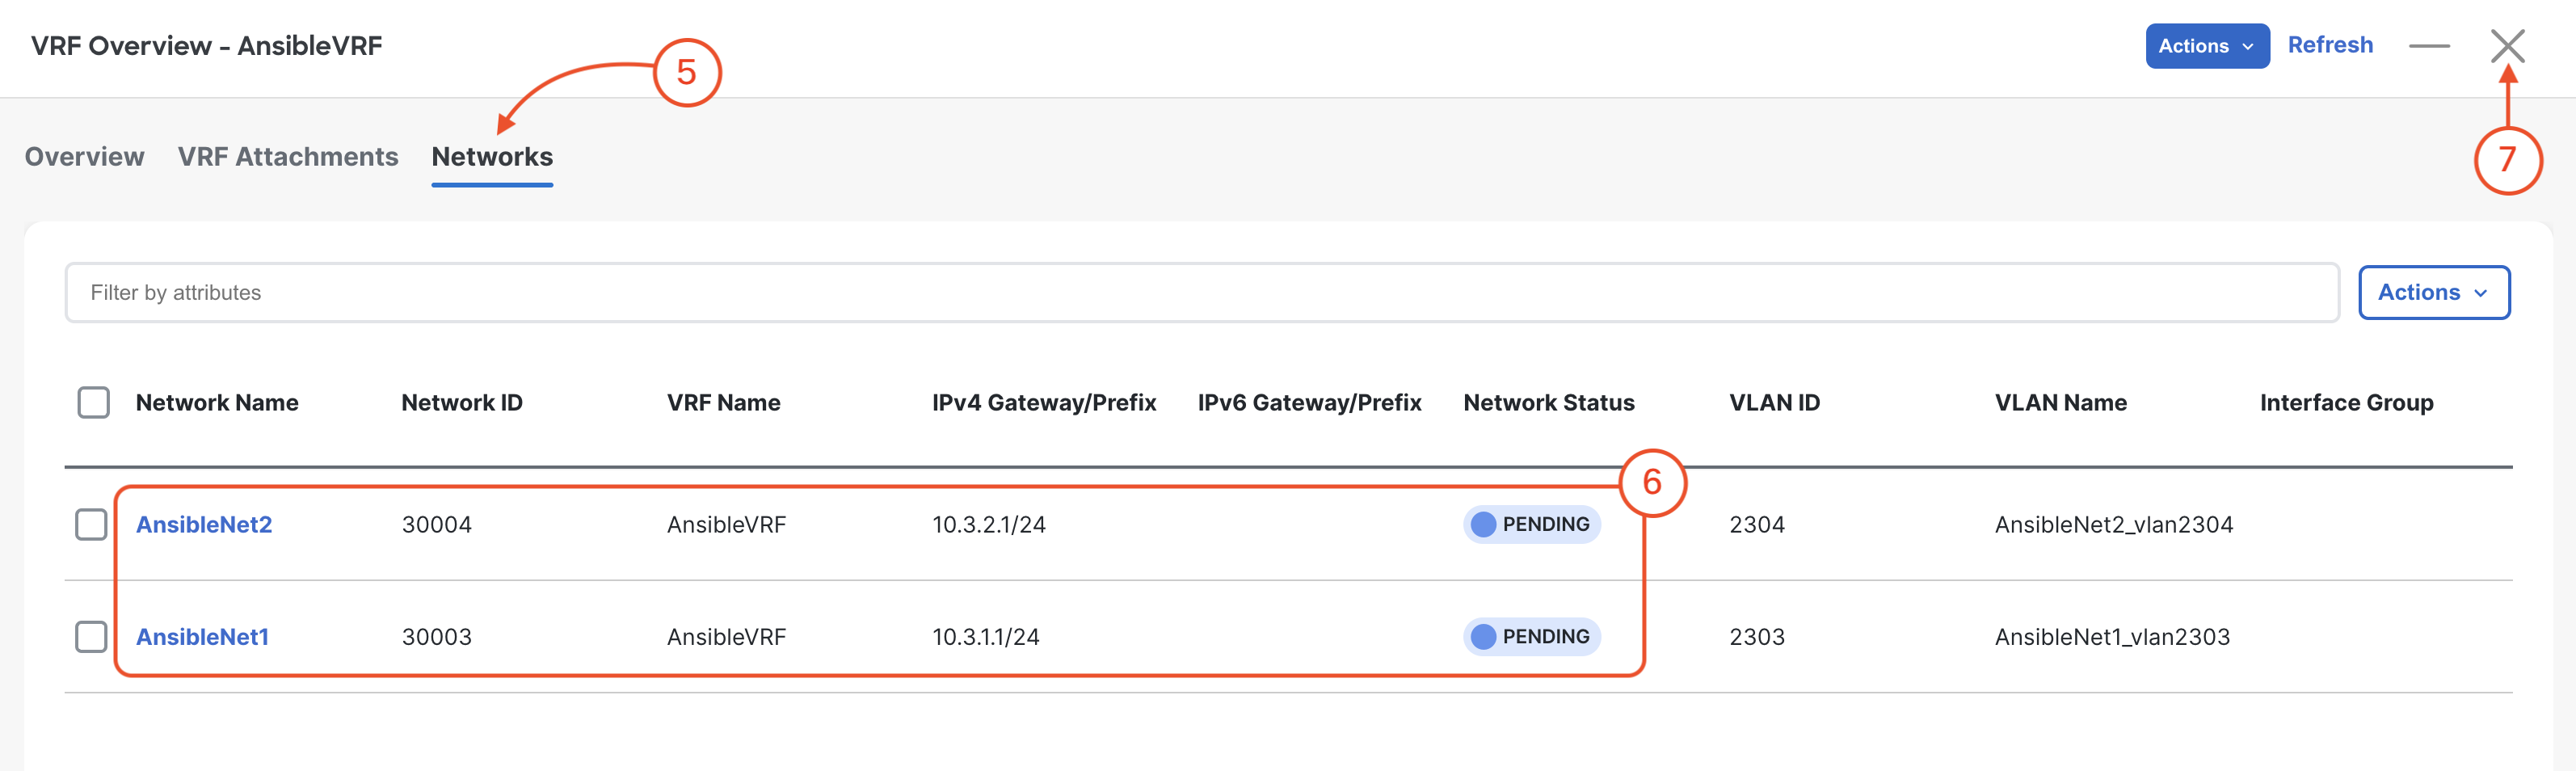Select the AnsibleNet2 row checkbox
The image size is (2576, 771).
[x=91, y=524]
